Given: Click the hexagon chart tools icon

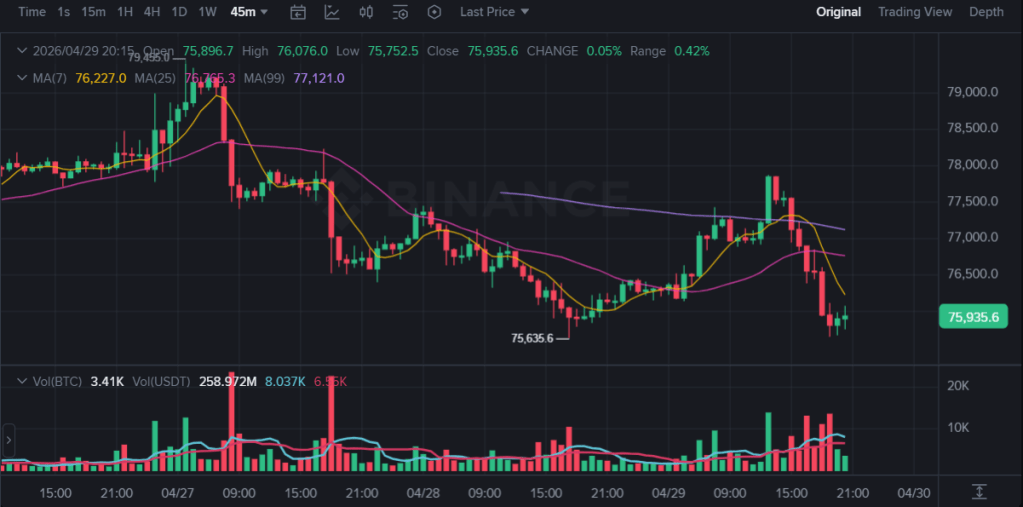Looking at the screenshot, I should point(434,12).
